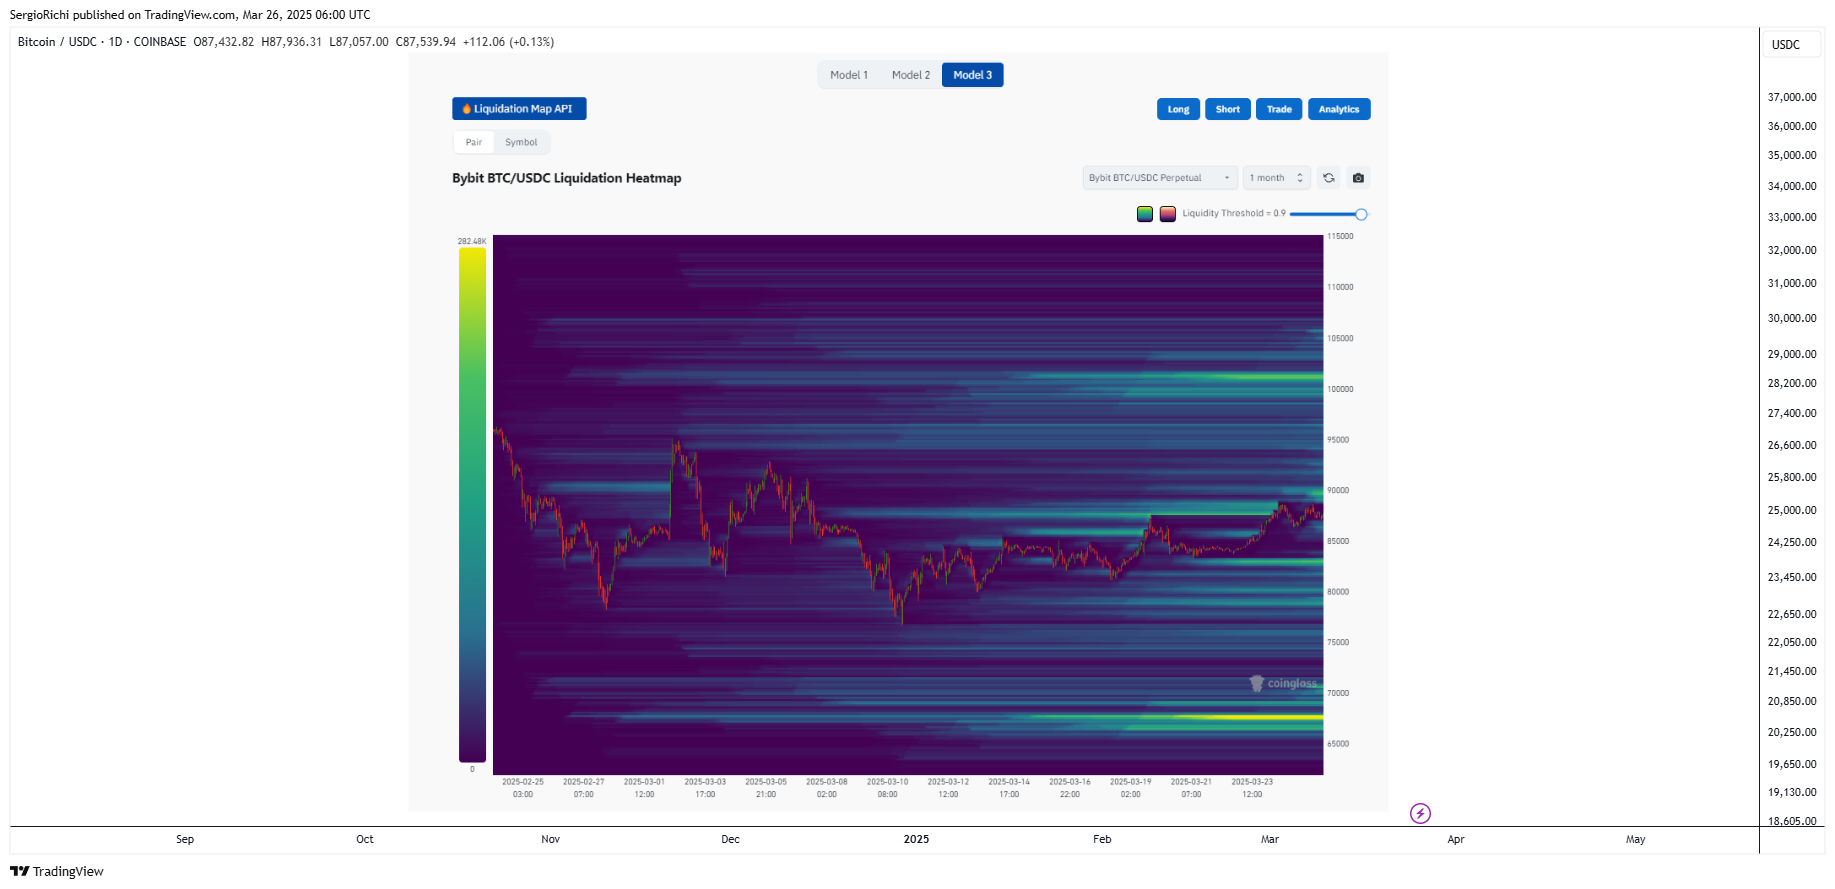This screenshot has width=1835, height=889.
Task: Switch to Model 2 tab
Action: [911, 75]
